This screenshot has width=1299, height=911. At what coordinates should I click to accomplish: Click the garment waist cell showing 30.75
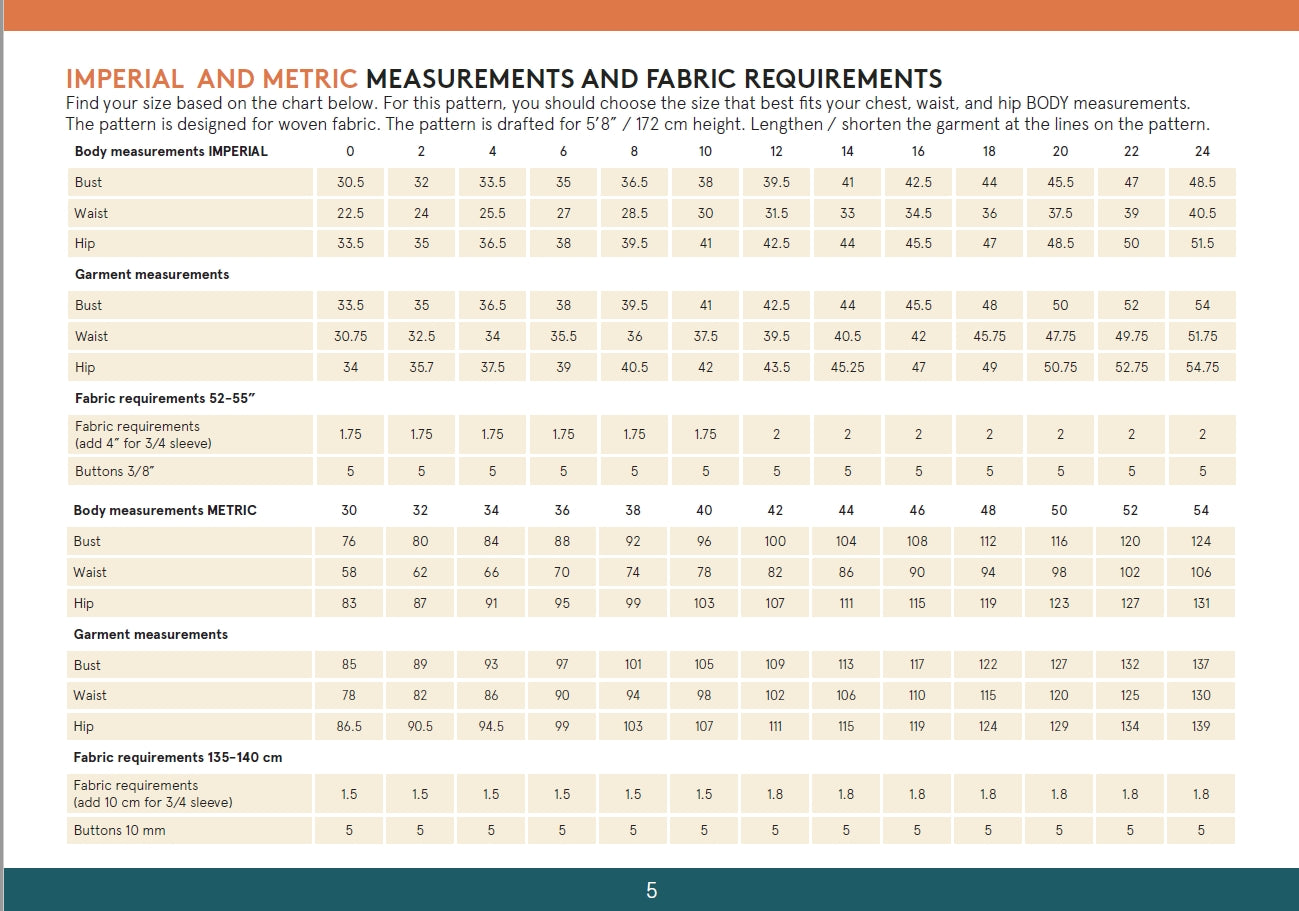(x=350, y=336)
